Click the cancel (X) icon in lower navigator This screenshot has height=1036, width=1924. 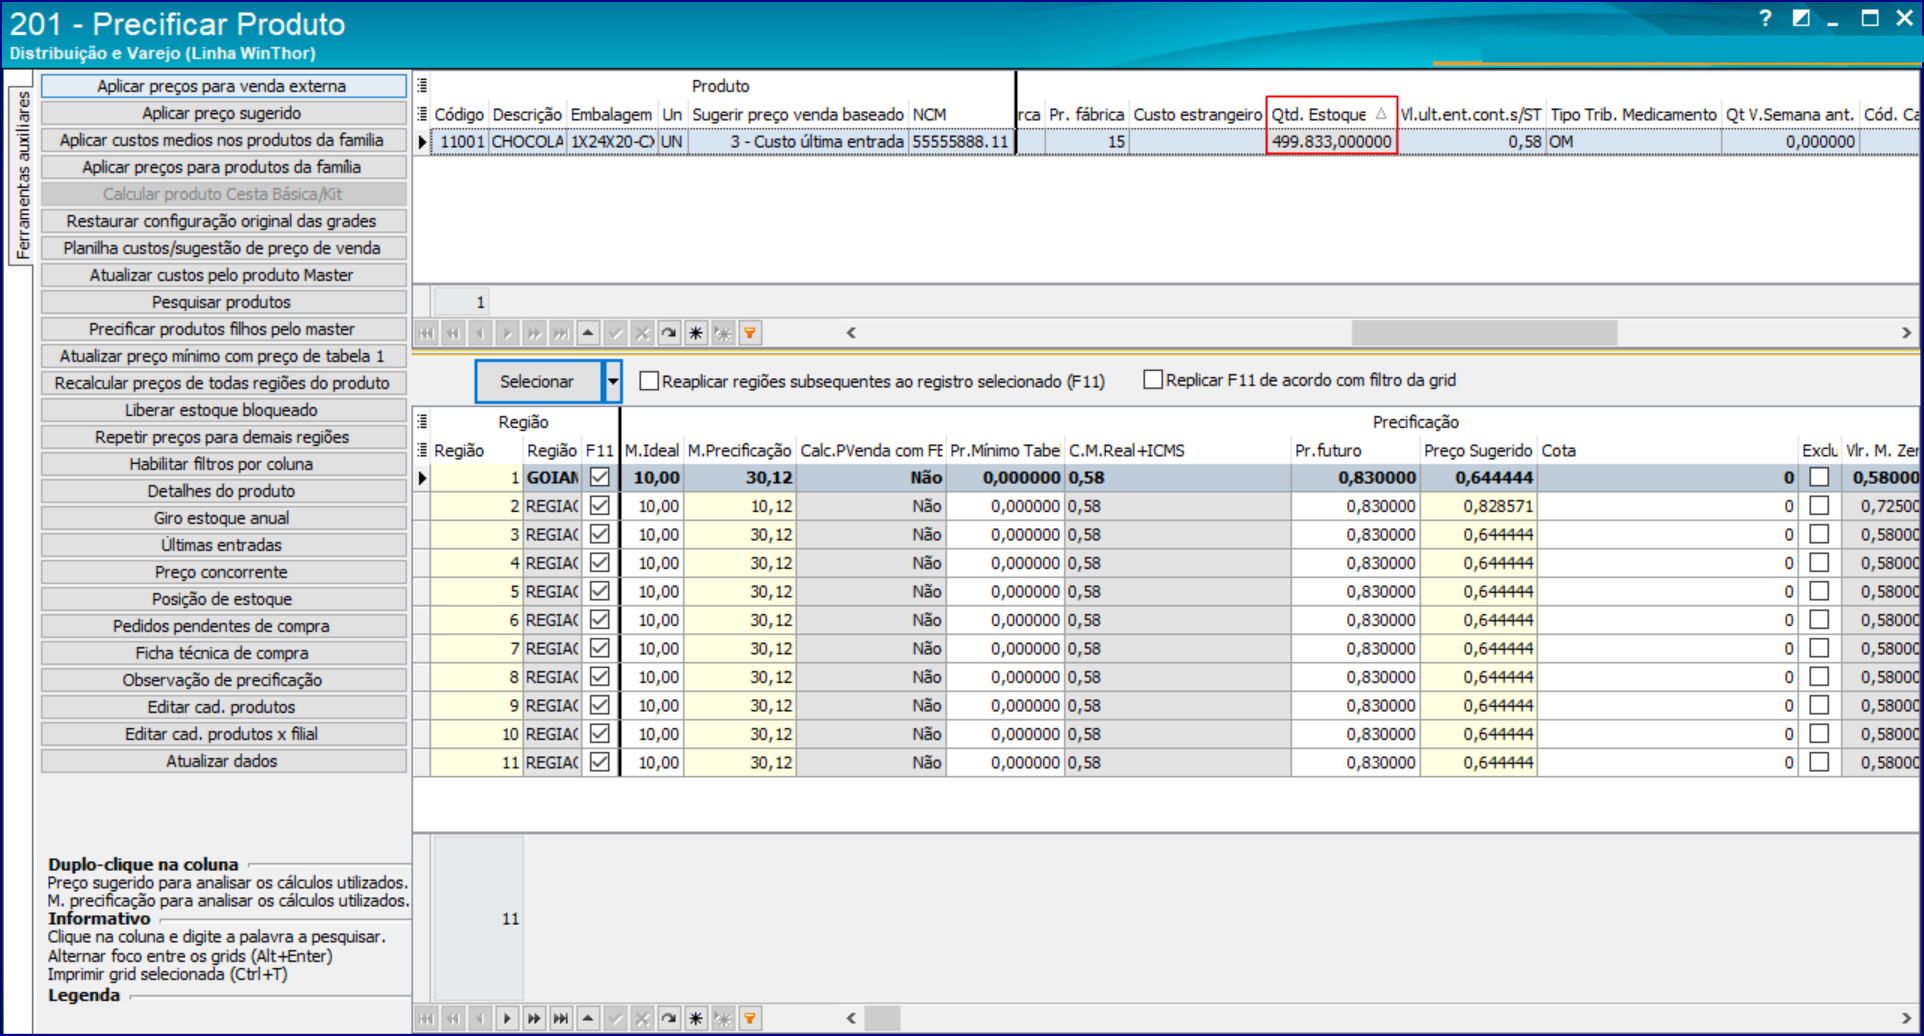coord(642,1019)
